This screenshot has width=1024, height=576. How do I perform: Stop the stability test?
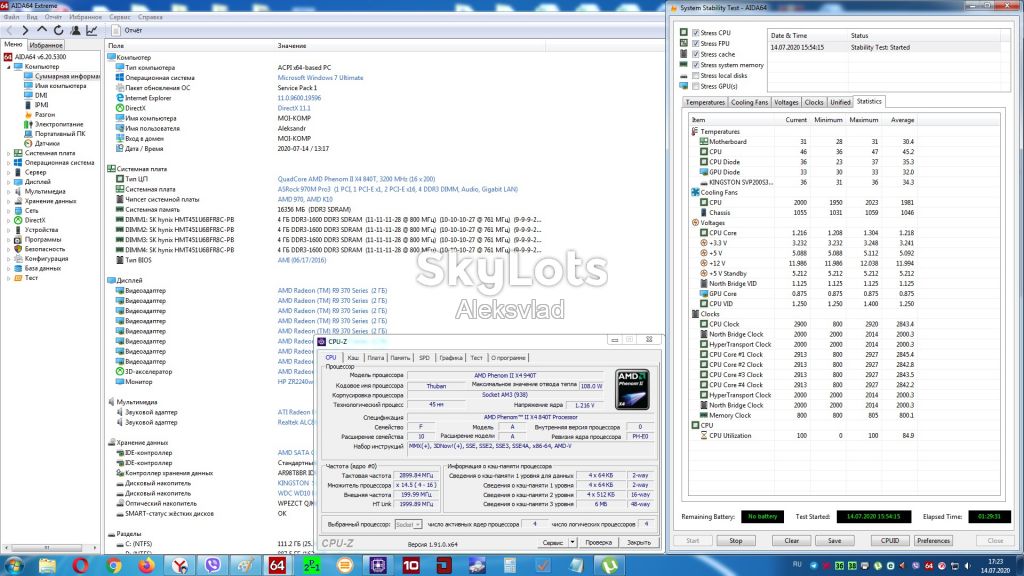(x=735, y=541)
